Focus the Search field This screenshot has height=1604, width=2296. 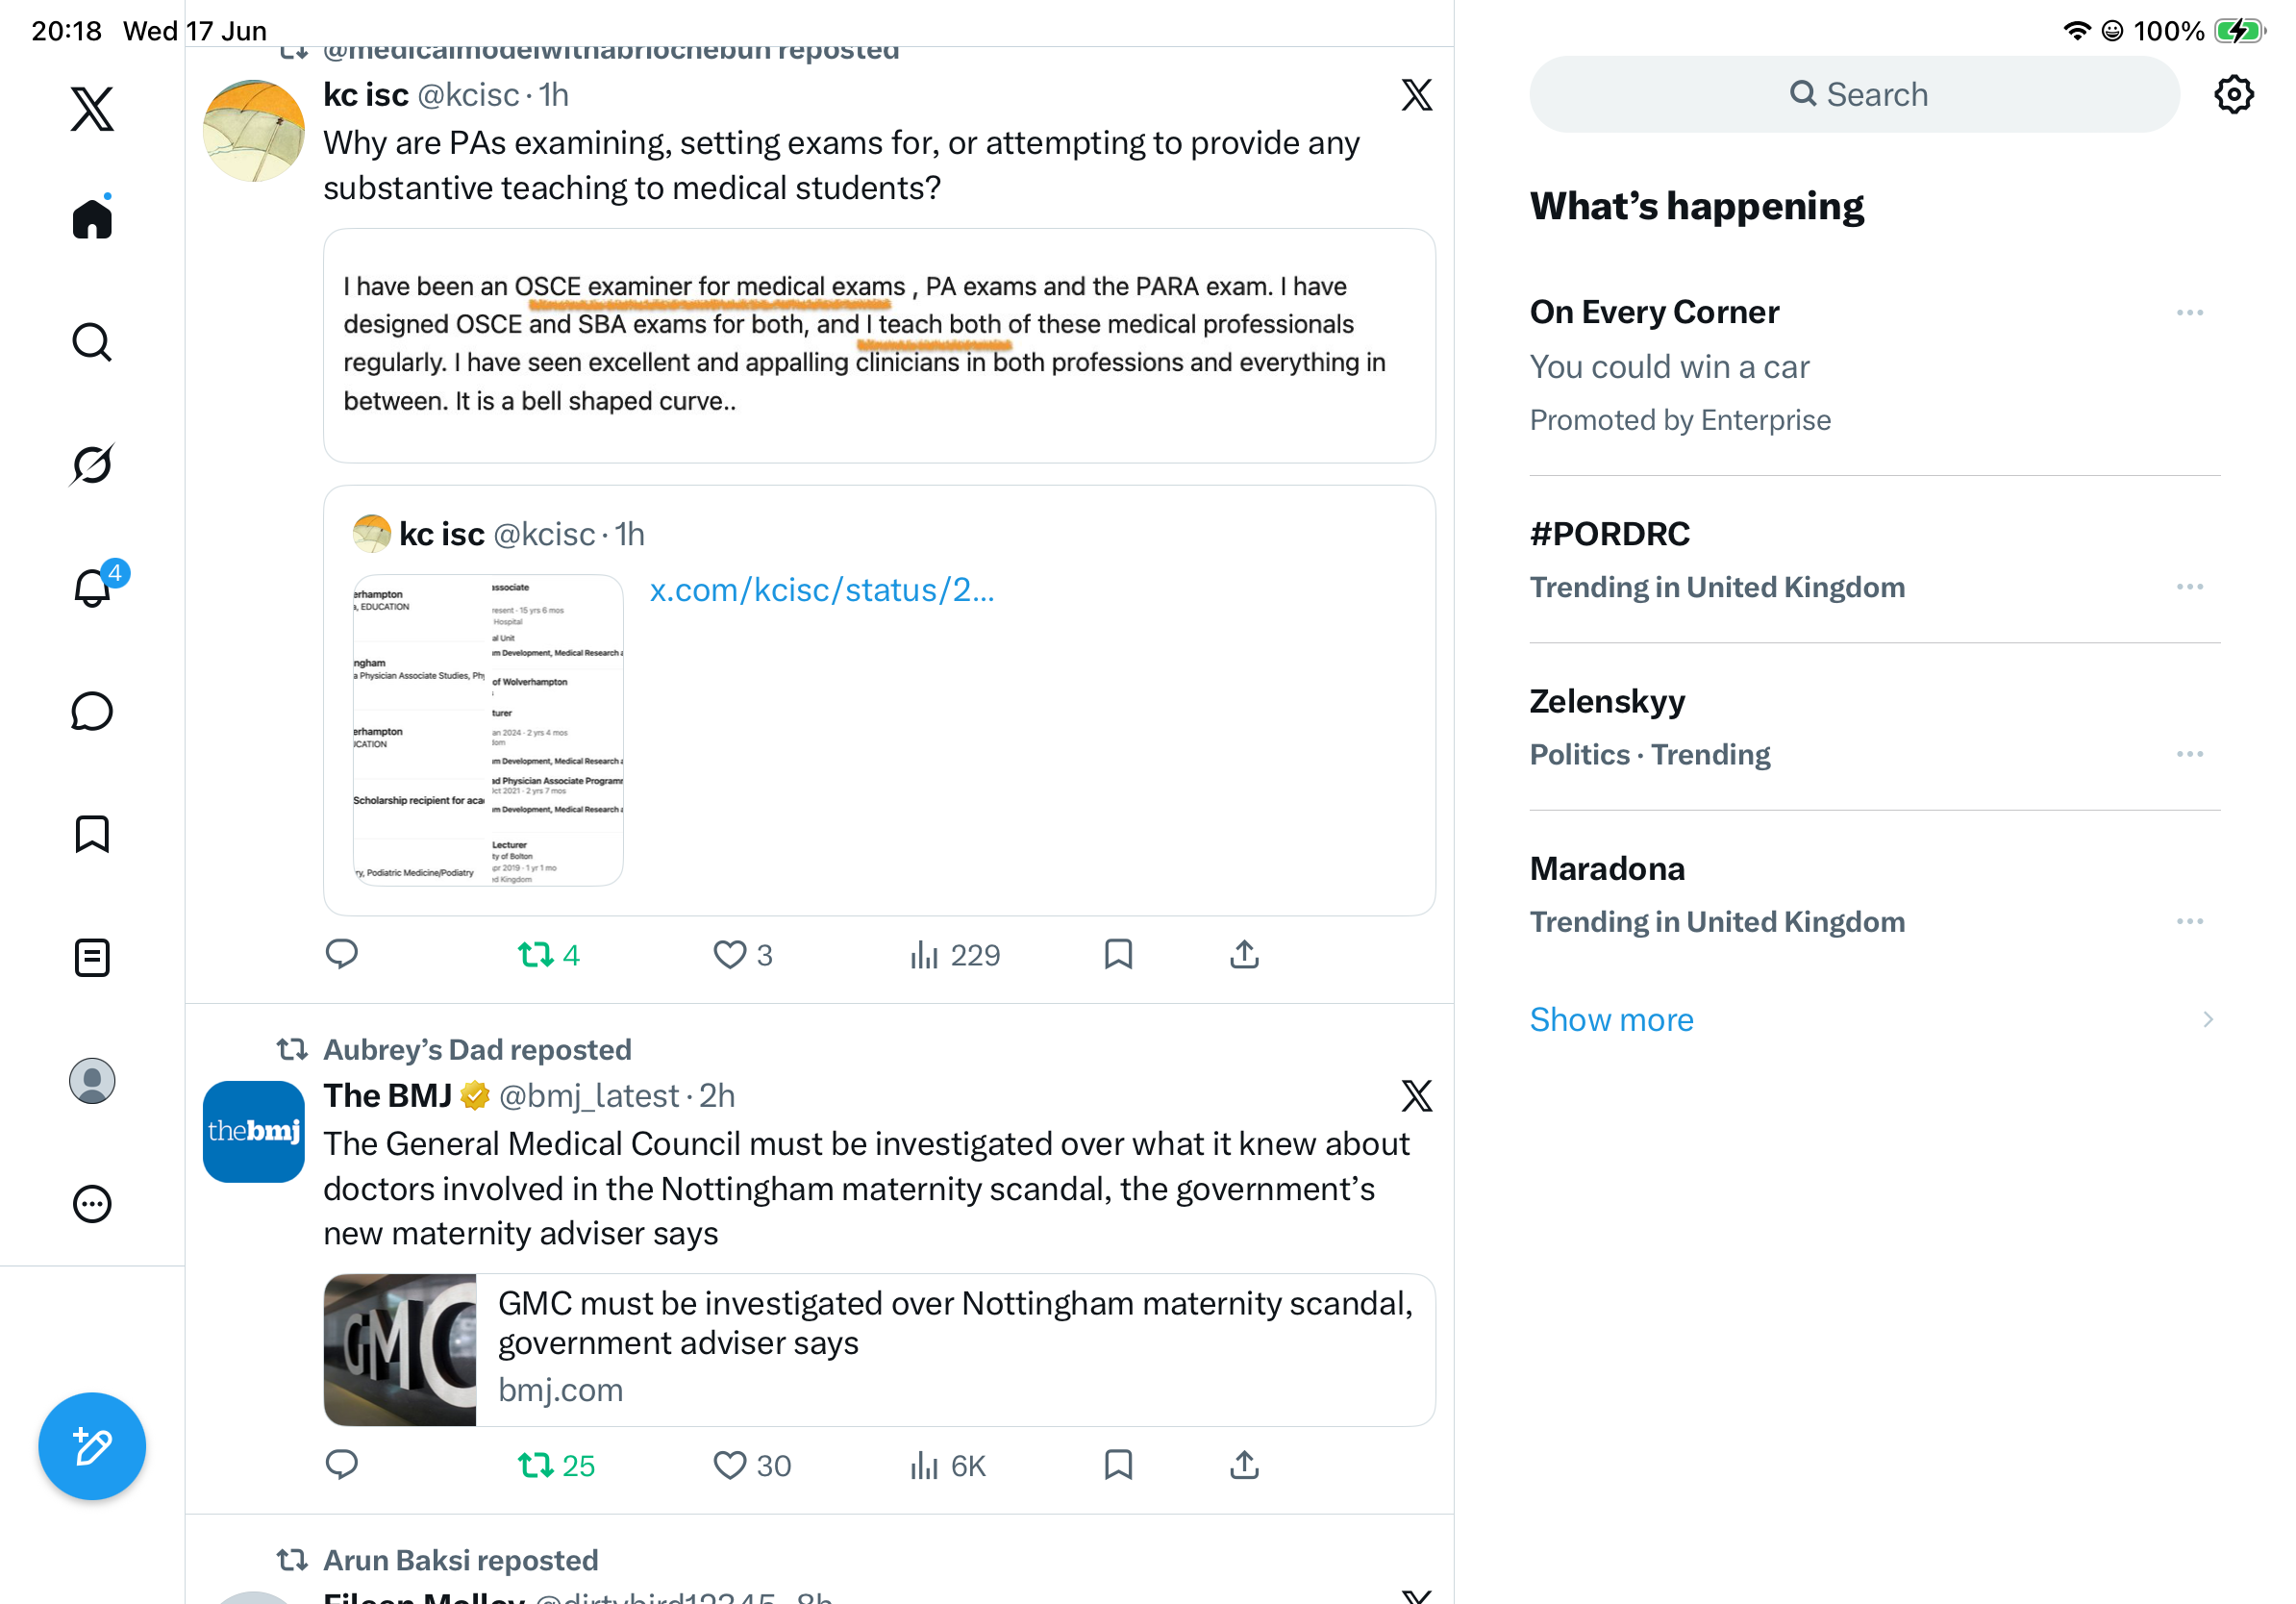1854,94
